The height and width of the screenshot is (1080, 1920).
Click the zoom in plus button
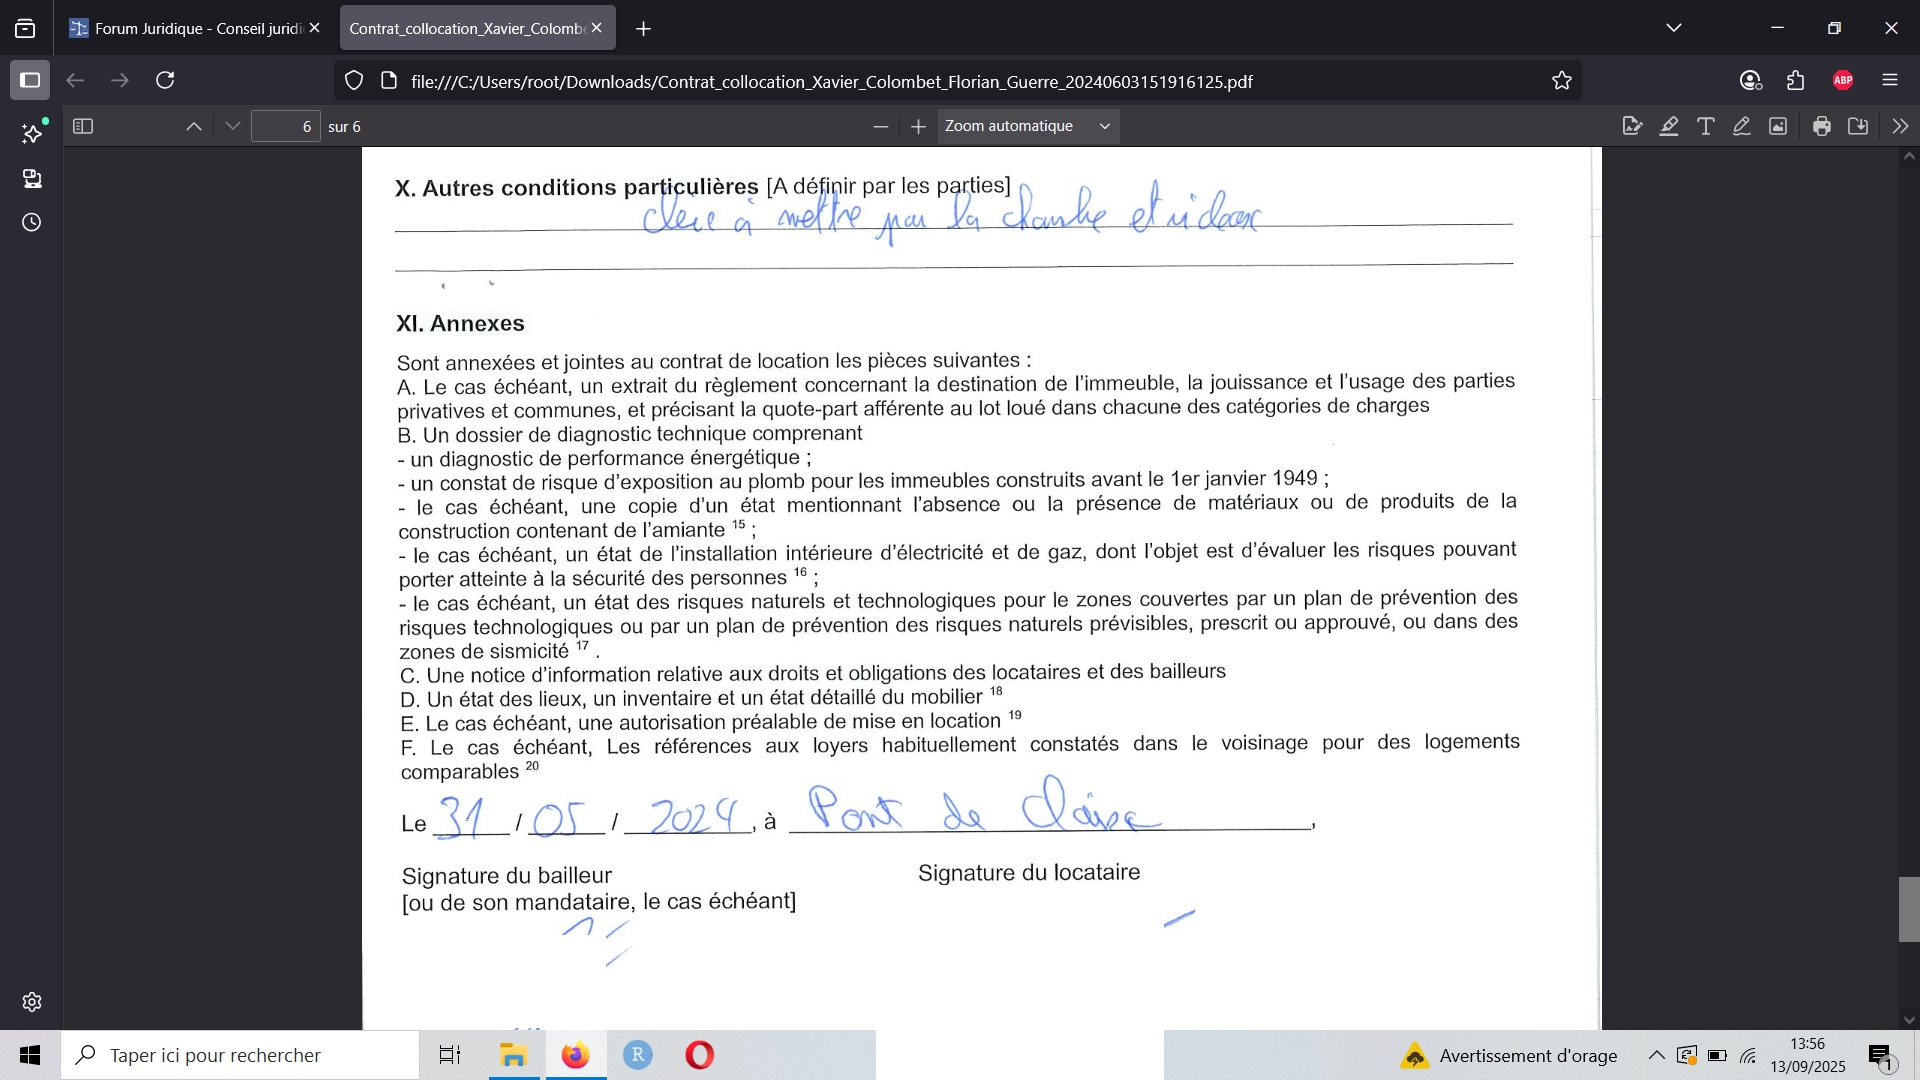[x=918, y=126]
